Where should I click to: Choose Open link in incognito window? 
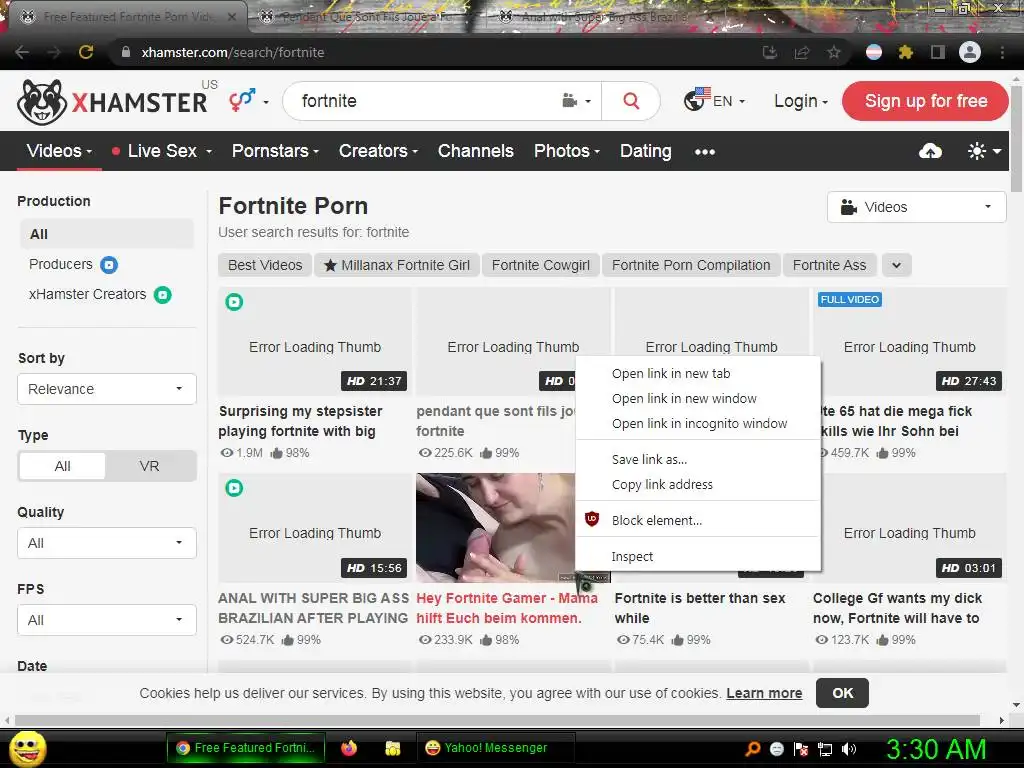pos(699,424)
